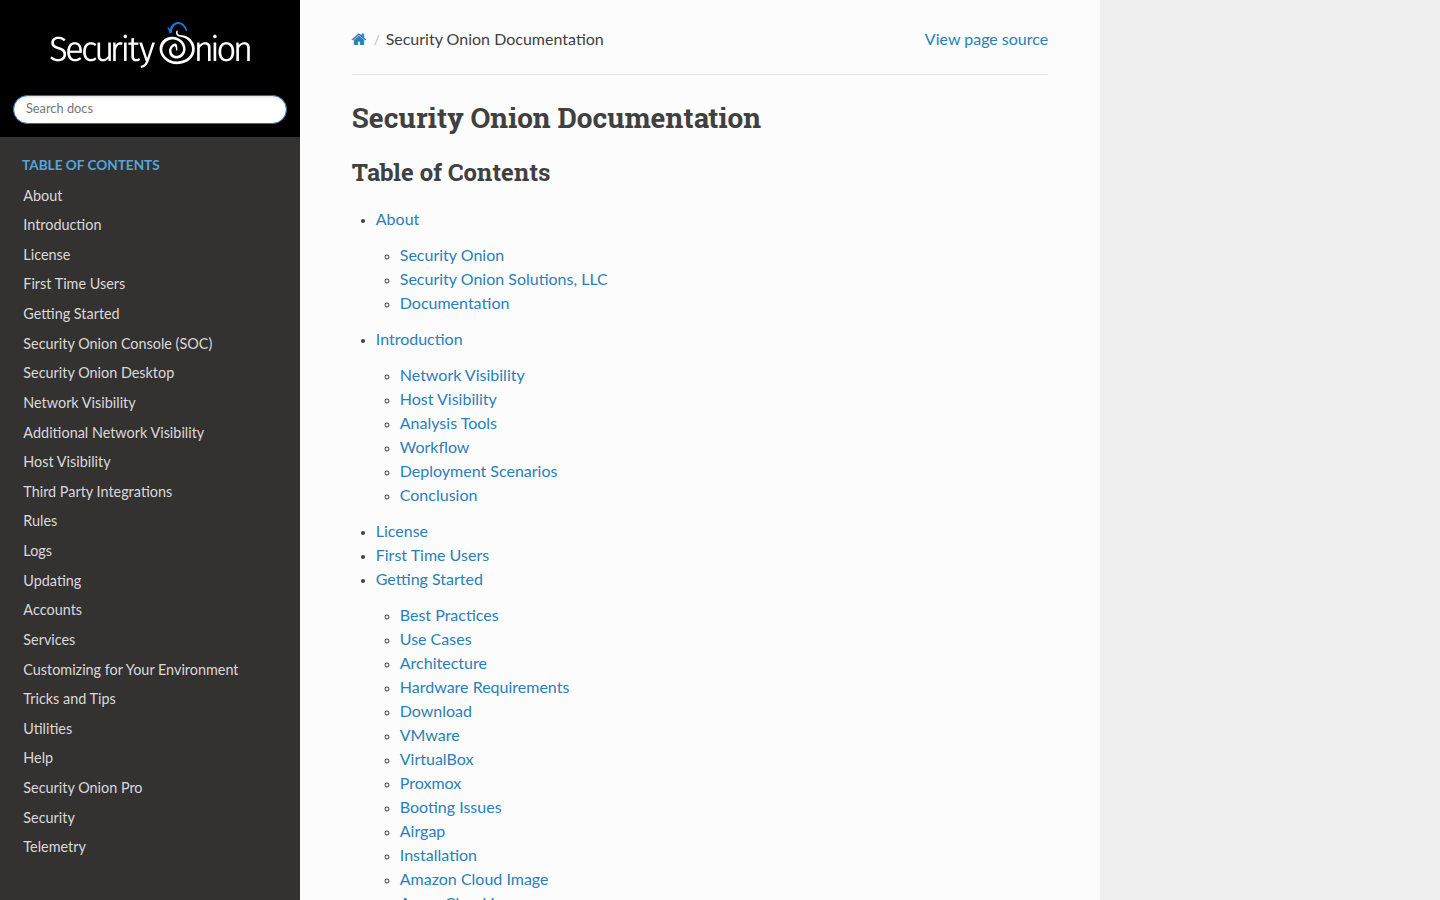Open the Best Practices link
The image size is (1440, 900).
click(449, 616)
